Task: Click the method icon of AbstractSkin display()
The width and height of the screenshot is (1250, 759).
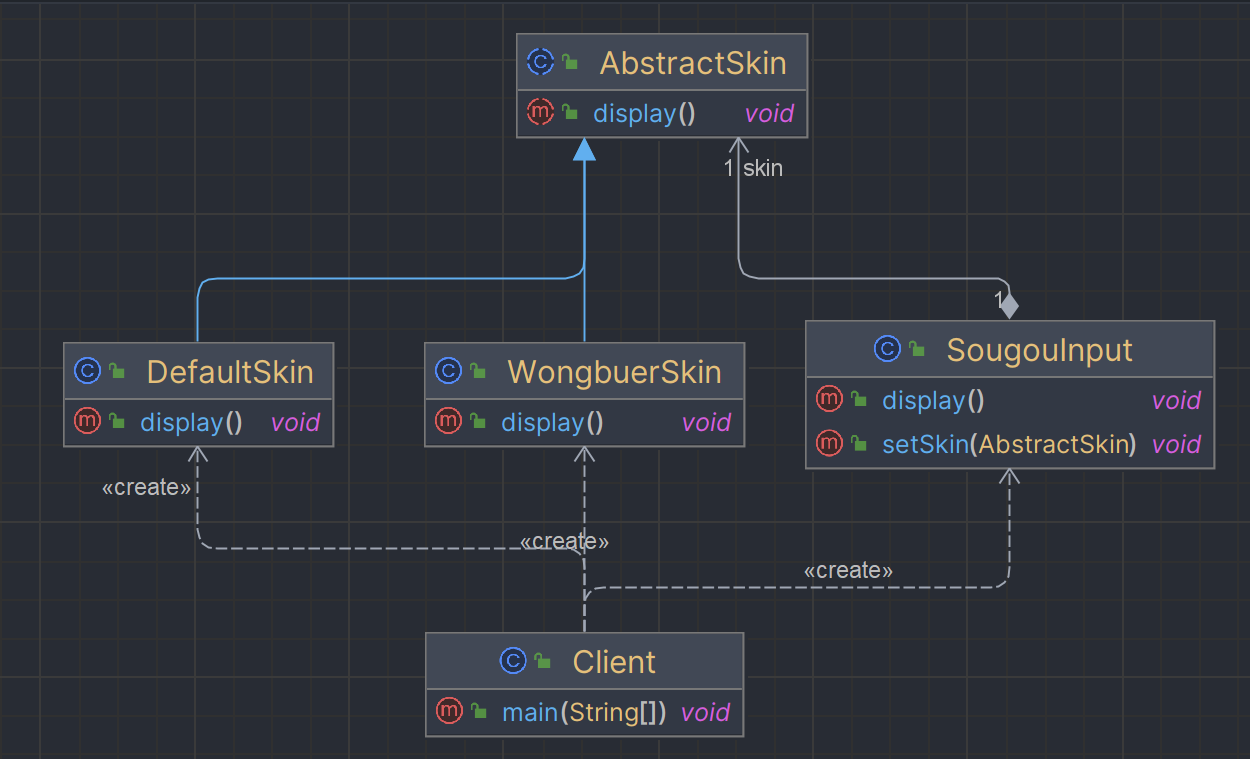Action: (x=540, y=113)
